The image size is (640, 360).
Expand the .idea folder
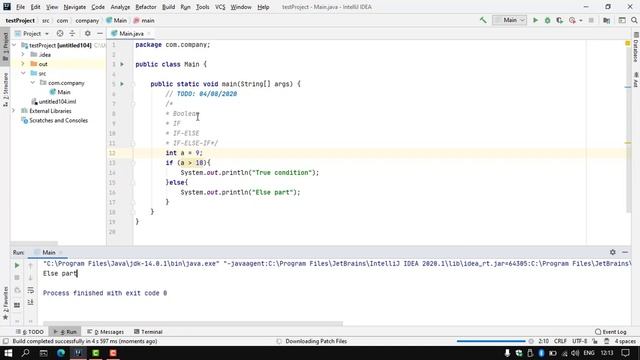[23, 54]
